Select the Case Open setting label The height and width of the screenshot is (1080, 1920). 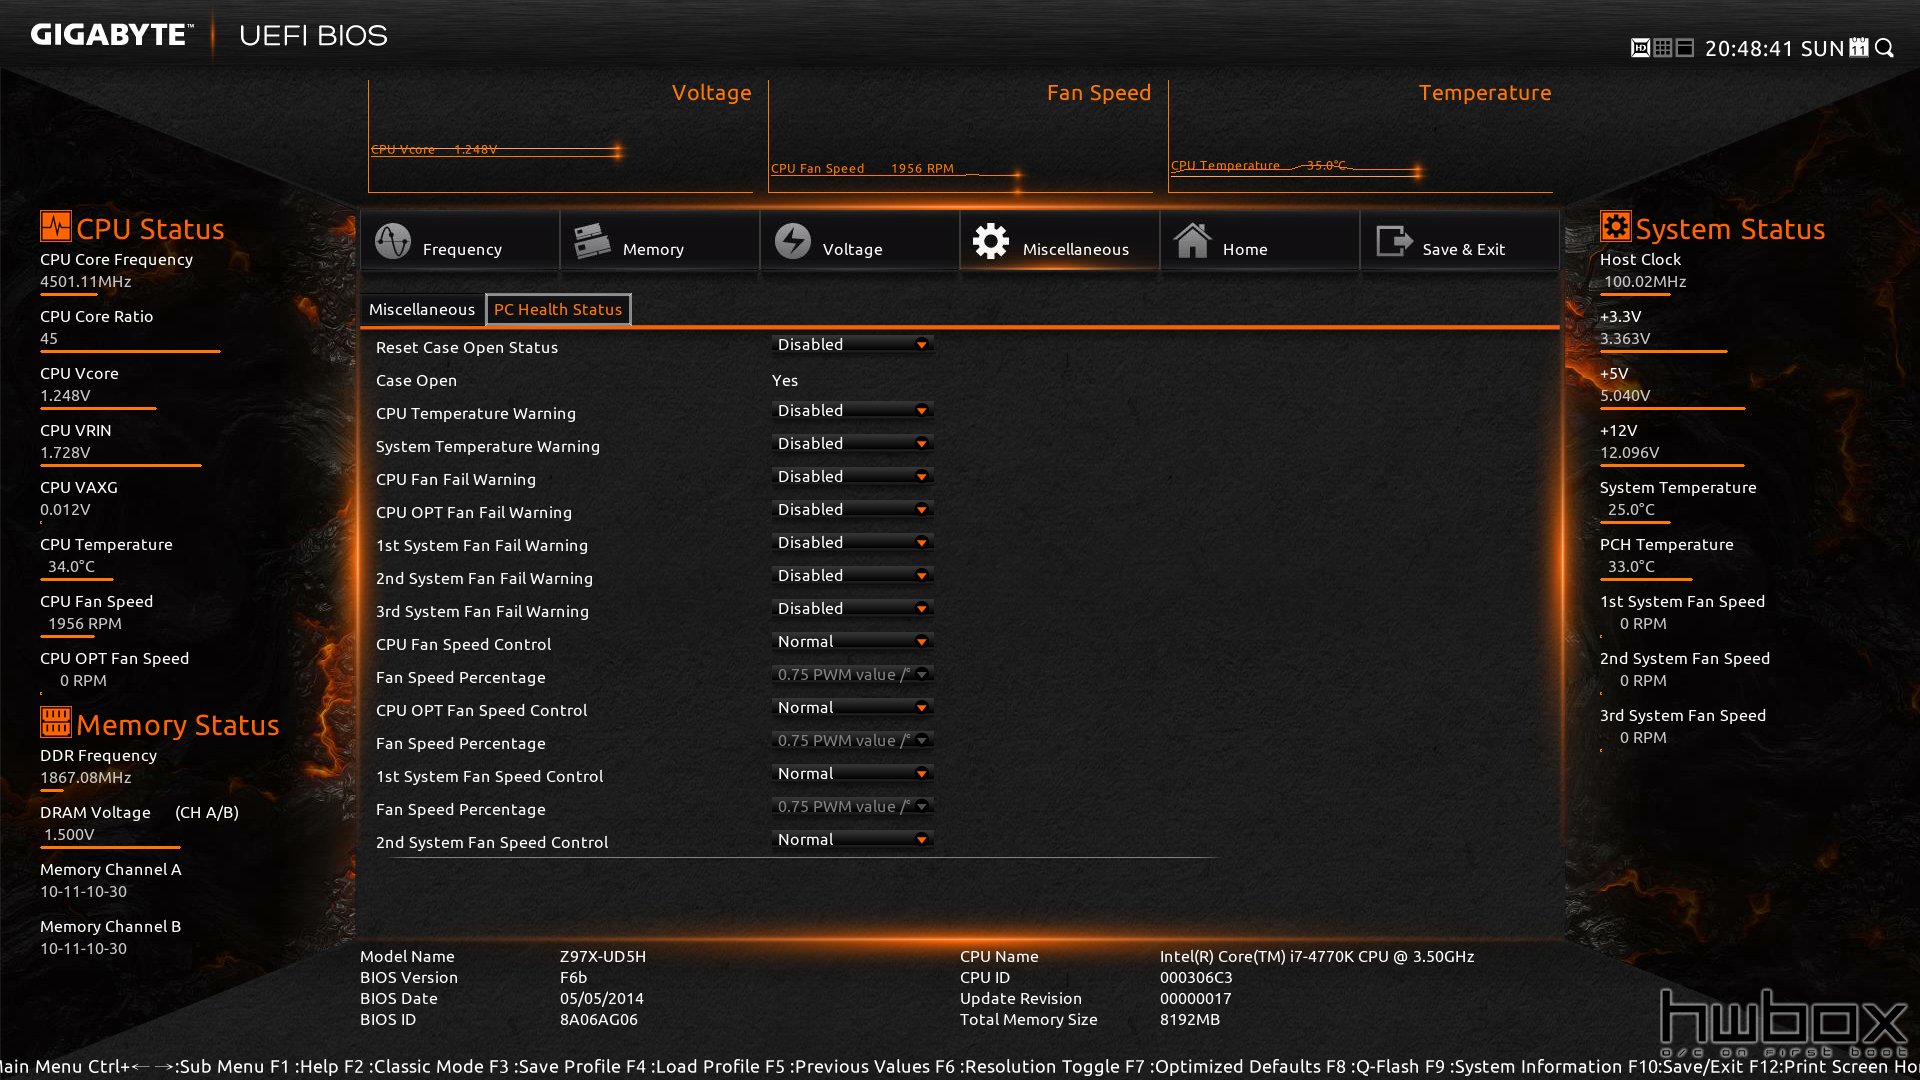click(416, 381)
